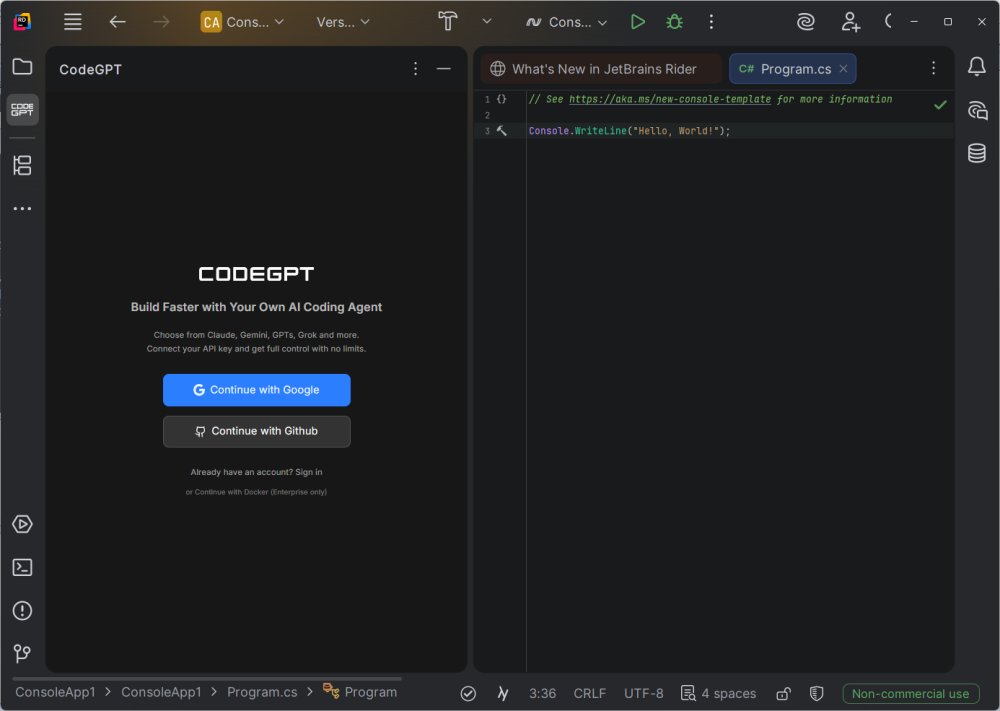Viewport: 1000px width, 711px height.
Task: Build solution with the hammer icon
Action: pos(448,22)
